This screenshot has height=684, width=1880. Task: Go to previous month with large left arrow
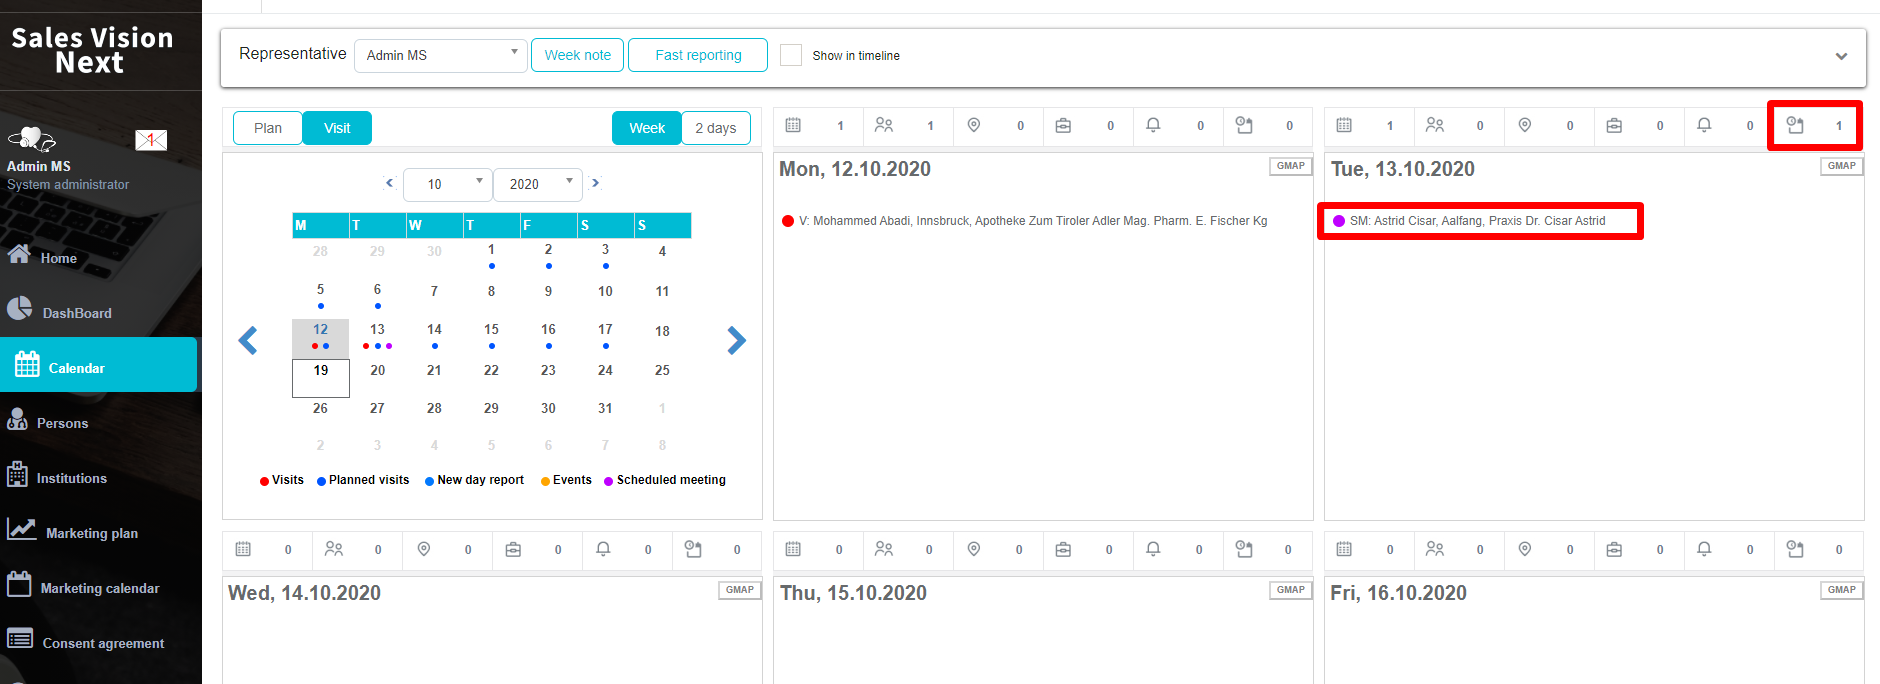pyautogui.click(x=248, y=341)
